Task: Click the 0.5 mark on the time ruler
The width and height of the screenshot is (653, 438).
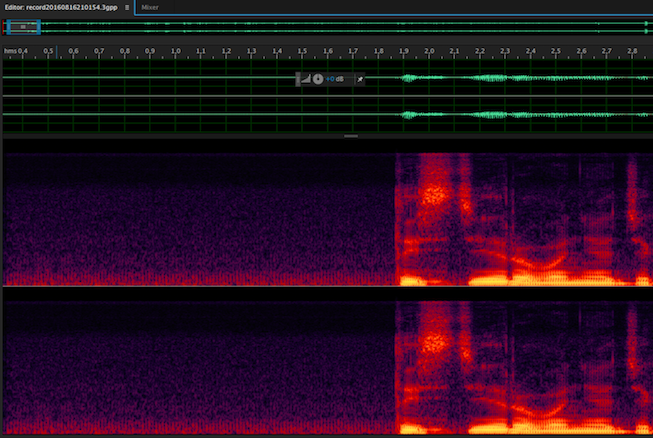Action: (x=47, y=51)
